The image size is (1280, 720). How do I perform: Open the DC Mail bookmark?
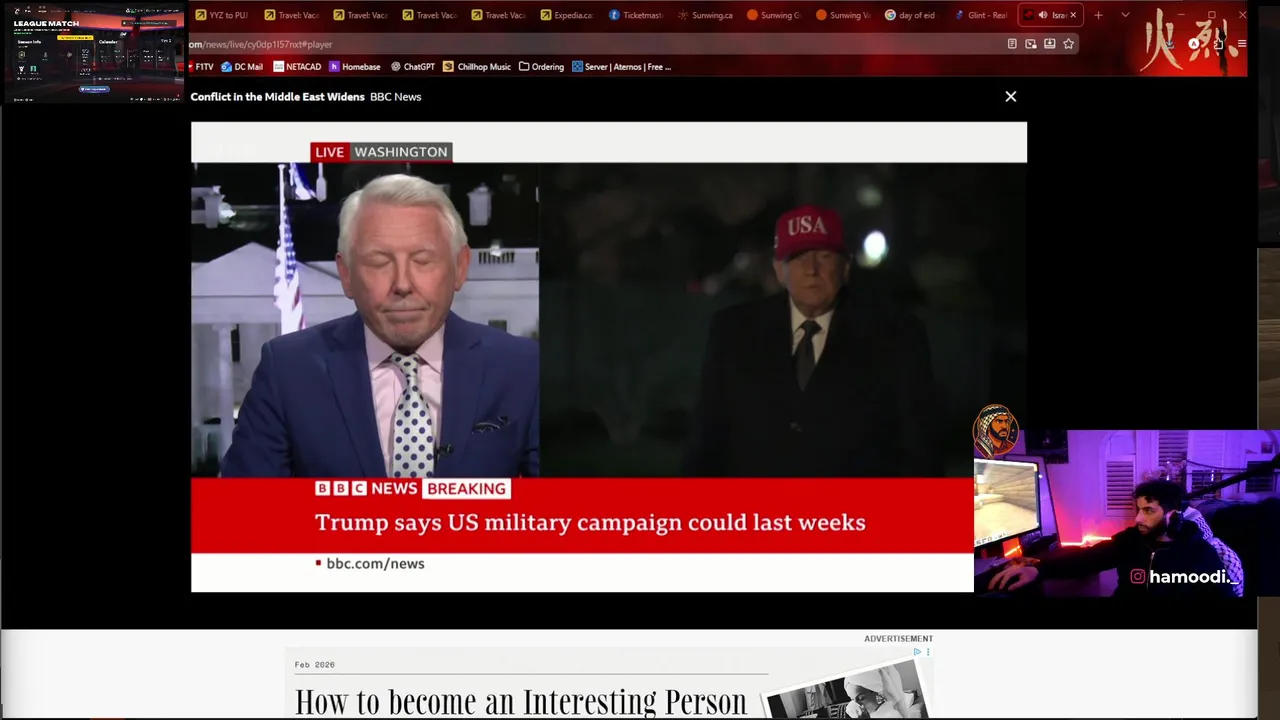tap(242, 67)
